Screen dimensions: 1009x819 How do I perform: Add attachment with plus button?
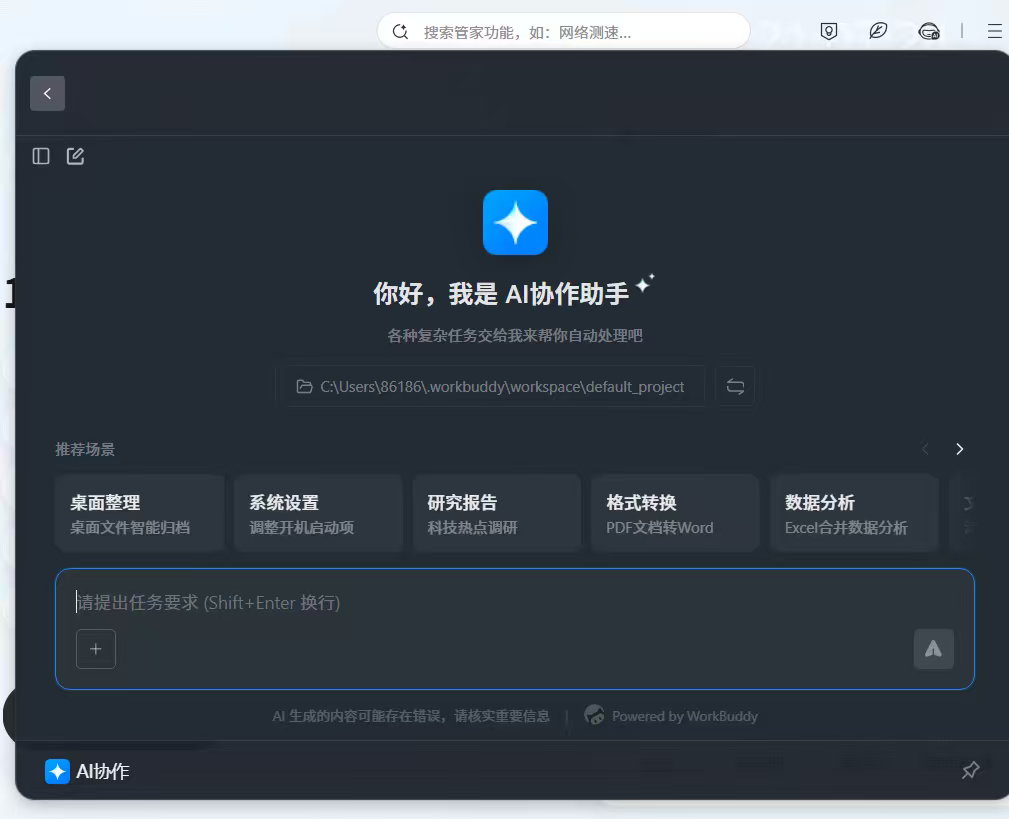96,649
